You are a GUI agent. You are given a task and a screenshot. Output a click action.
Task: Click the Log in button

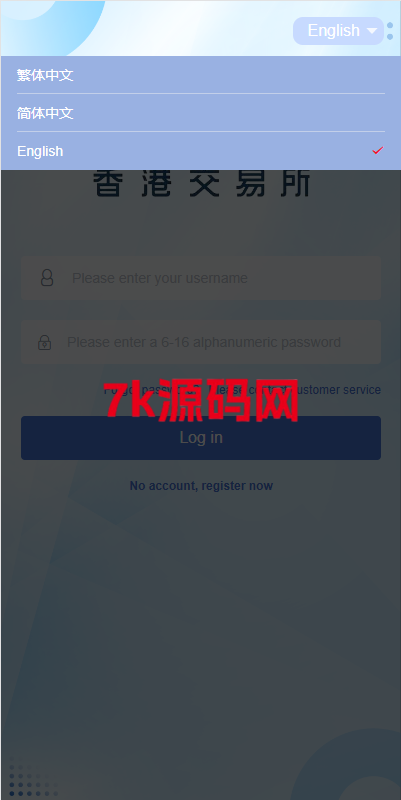point(201,438)
